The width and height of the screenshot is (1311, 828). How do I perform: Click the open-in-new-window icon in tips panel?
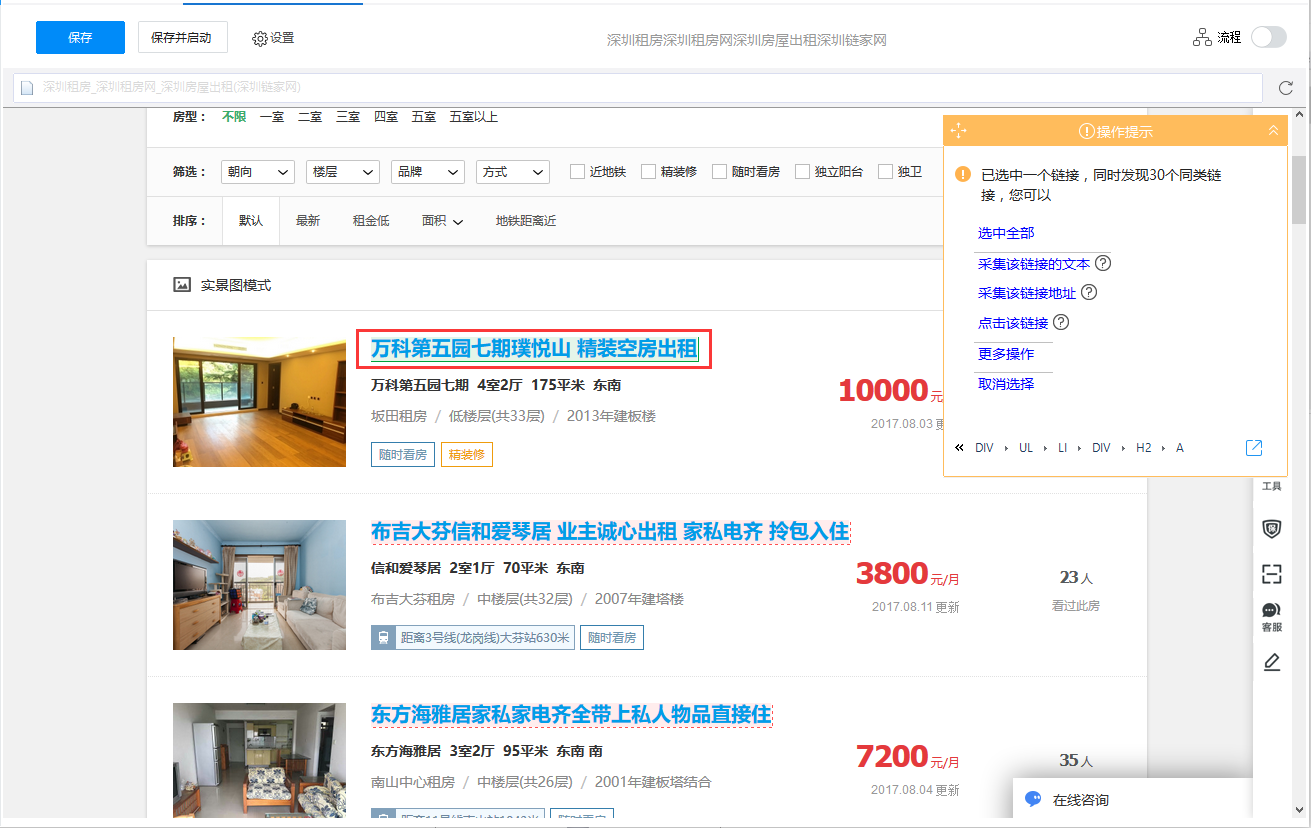tap(1254, 448)
